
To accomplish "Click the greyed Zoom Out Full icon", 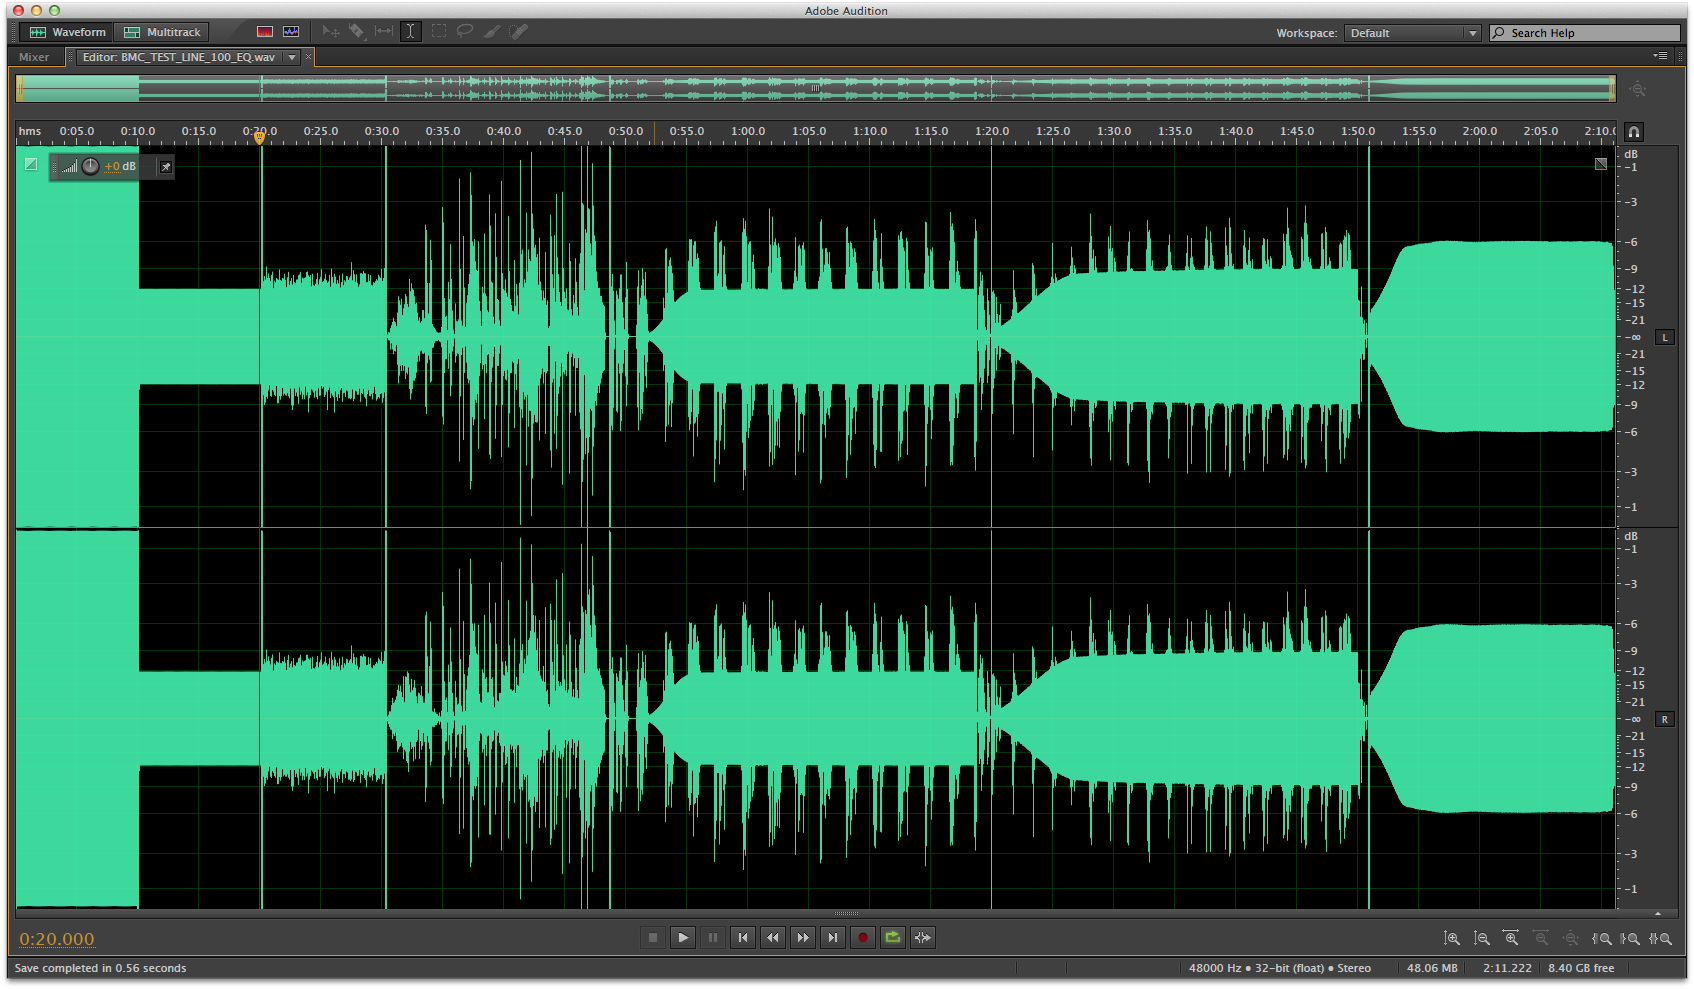I will [1571, 939].
